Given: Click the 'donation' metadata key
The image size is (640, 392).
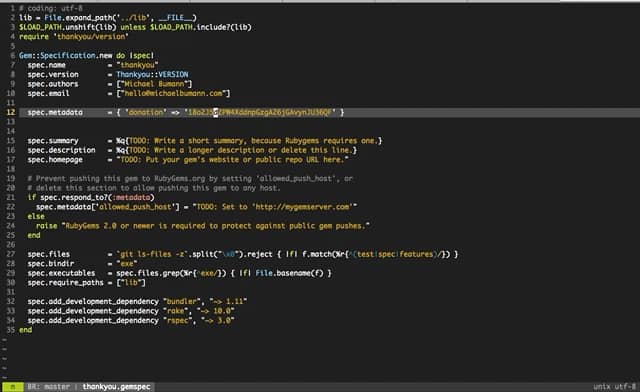Looking at the screenshot, I should pos(146,112).
